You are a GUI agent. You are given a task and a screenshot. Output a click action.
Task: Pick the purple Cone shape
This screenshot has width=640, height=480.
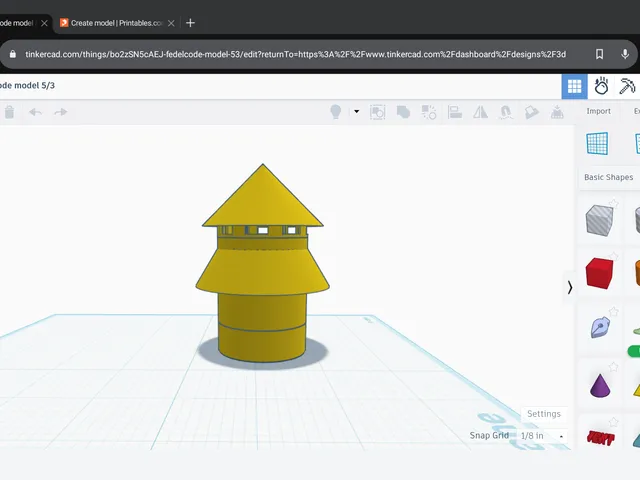(x=600, y=385)
